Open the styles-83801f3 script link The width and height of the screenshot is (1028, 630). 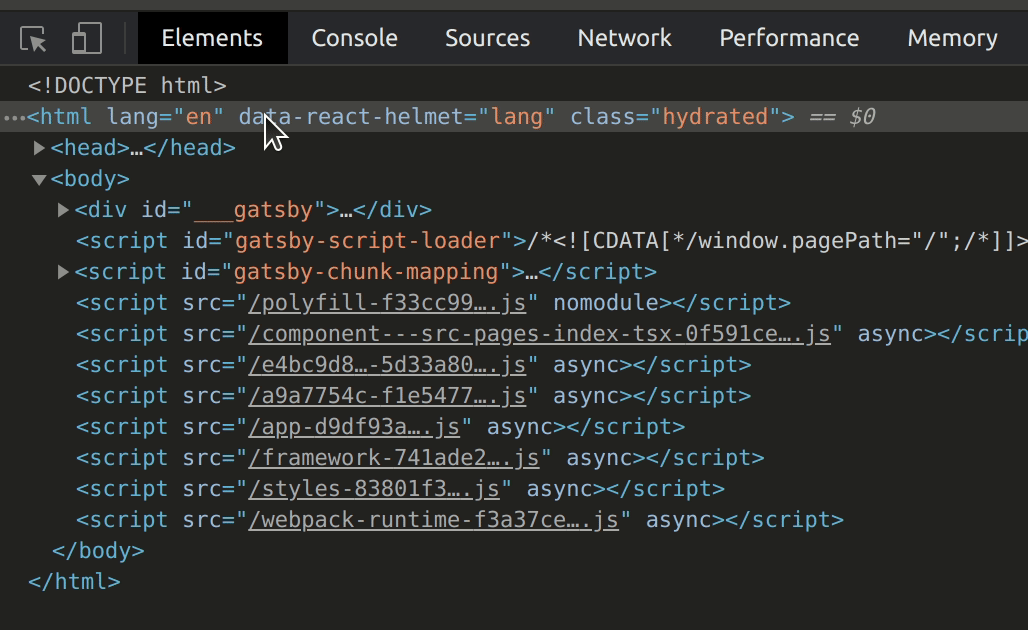point(374,489)
